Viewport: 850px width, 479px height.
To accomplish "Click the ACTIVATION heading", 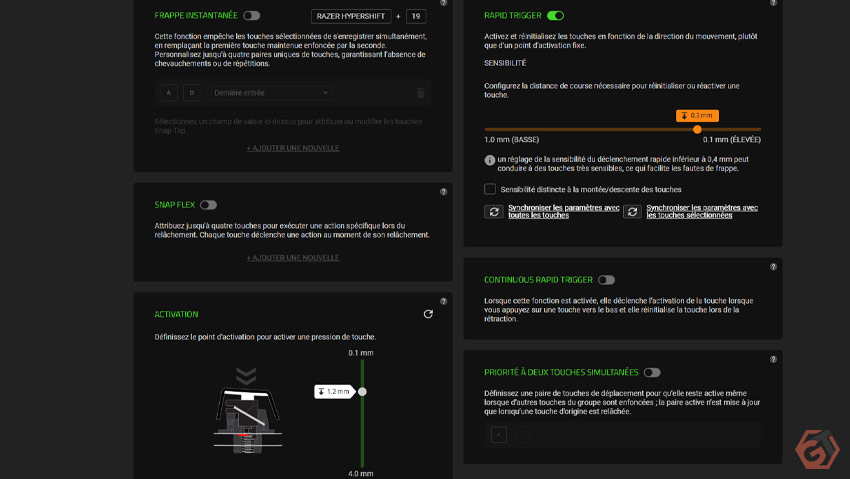I will pyautogui.click(x=176, y=314).
